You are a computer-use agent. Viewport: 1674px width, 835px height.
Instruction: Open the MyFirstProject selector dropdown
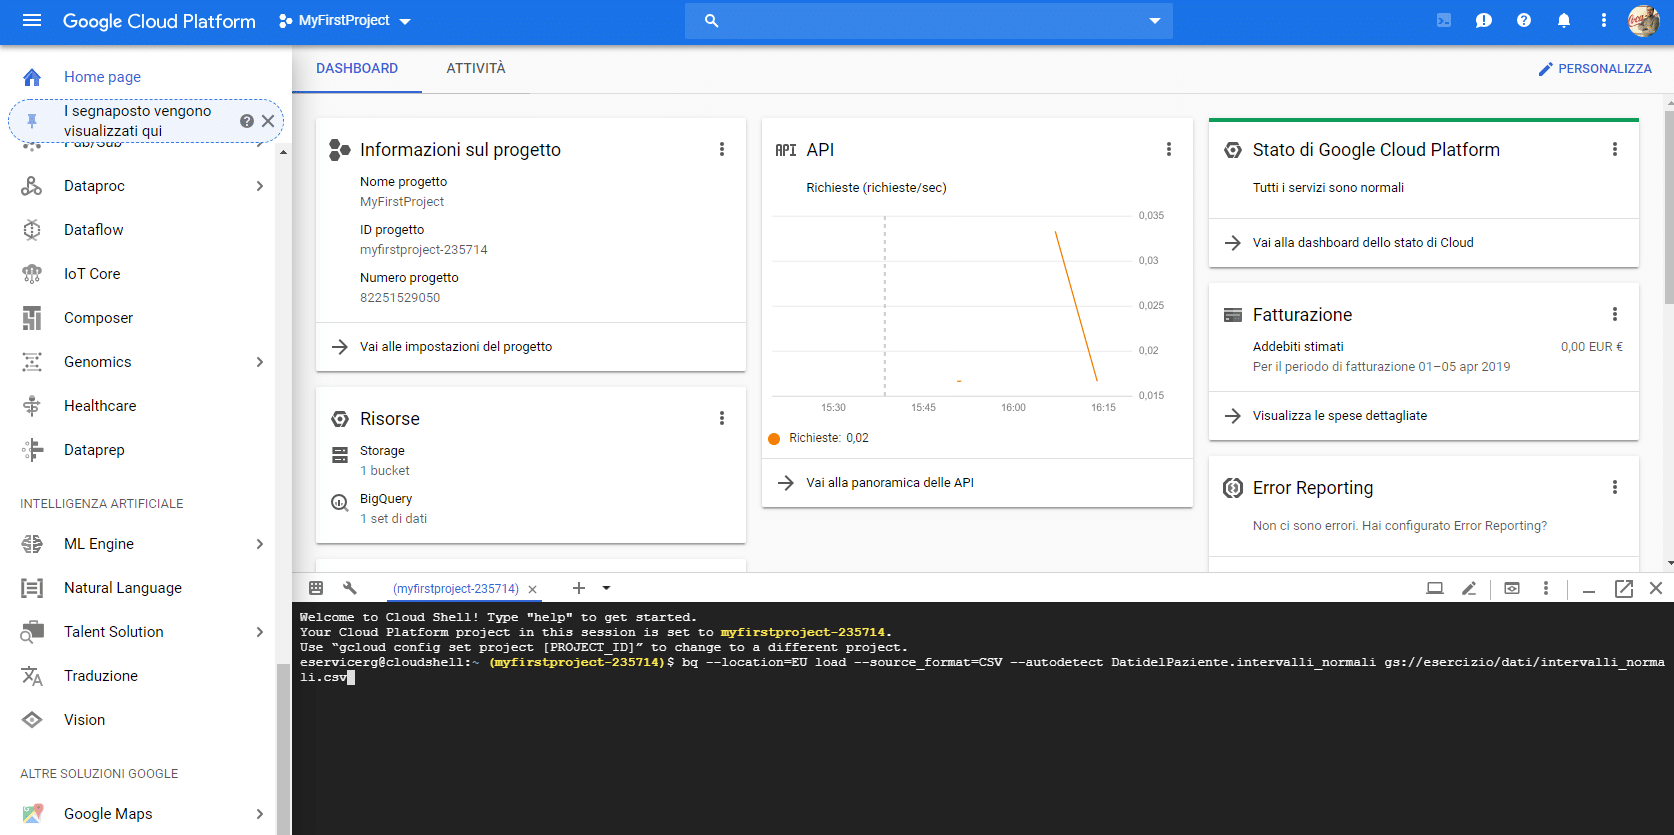345,20
